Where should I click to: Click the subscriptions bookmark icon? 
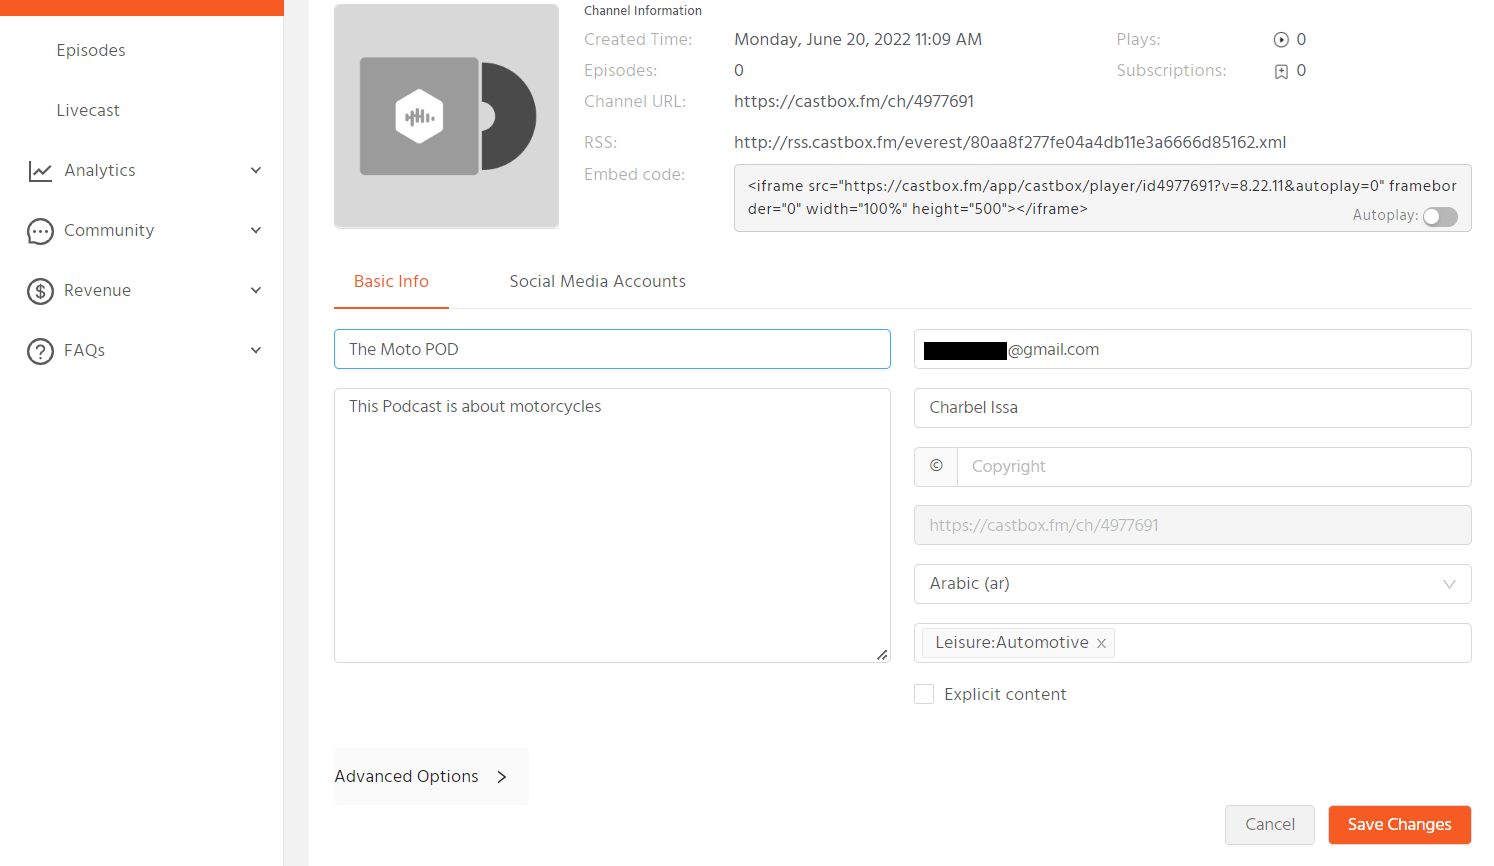pos(1281,71)
